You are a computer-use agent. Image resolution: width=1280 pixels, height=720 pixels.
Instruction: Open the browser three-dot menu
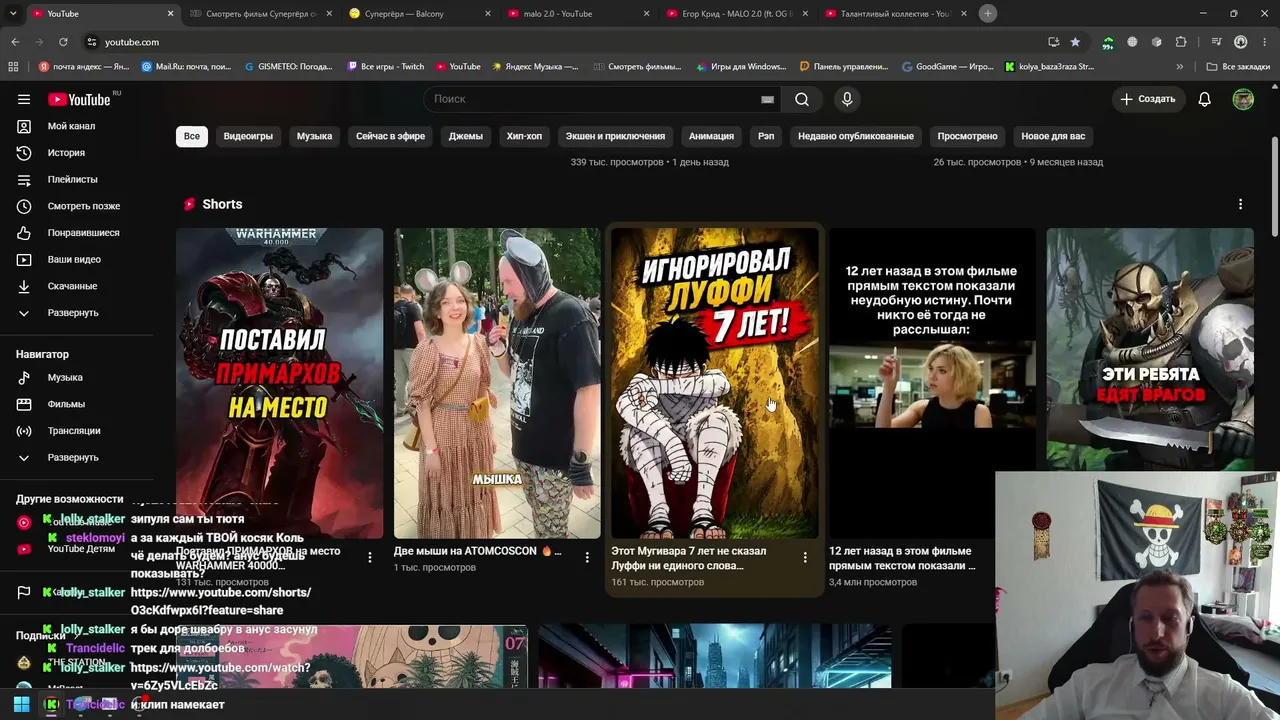1264,42
